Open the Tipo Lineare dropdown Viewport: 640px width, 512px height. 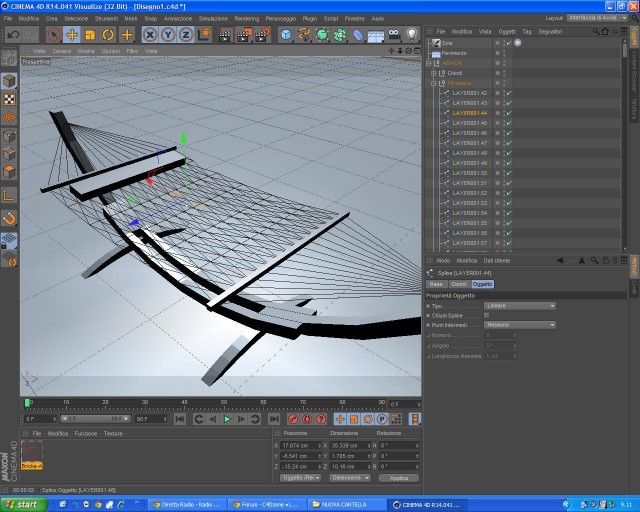pyautogui.click(x=520, y=306)
